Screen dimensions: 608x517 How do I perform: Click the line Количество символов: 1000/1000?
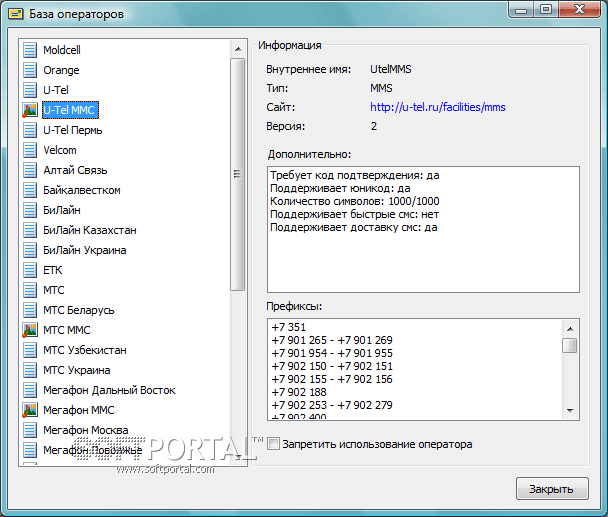355,201
